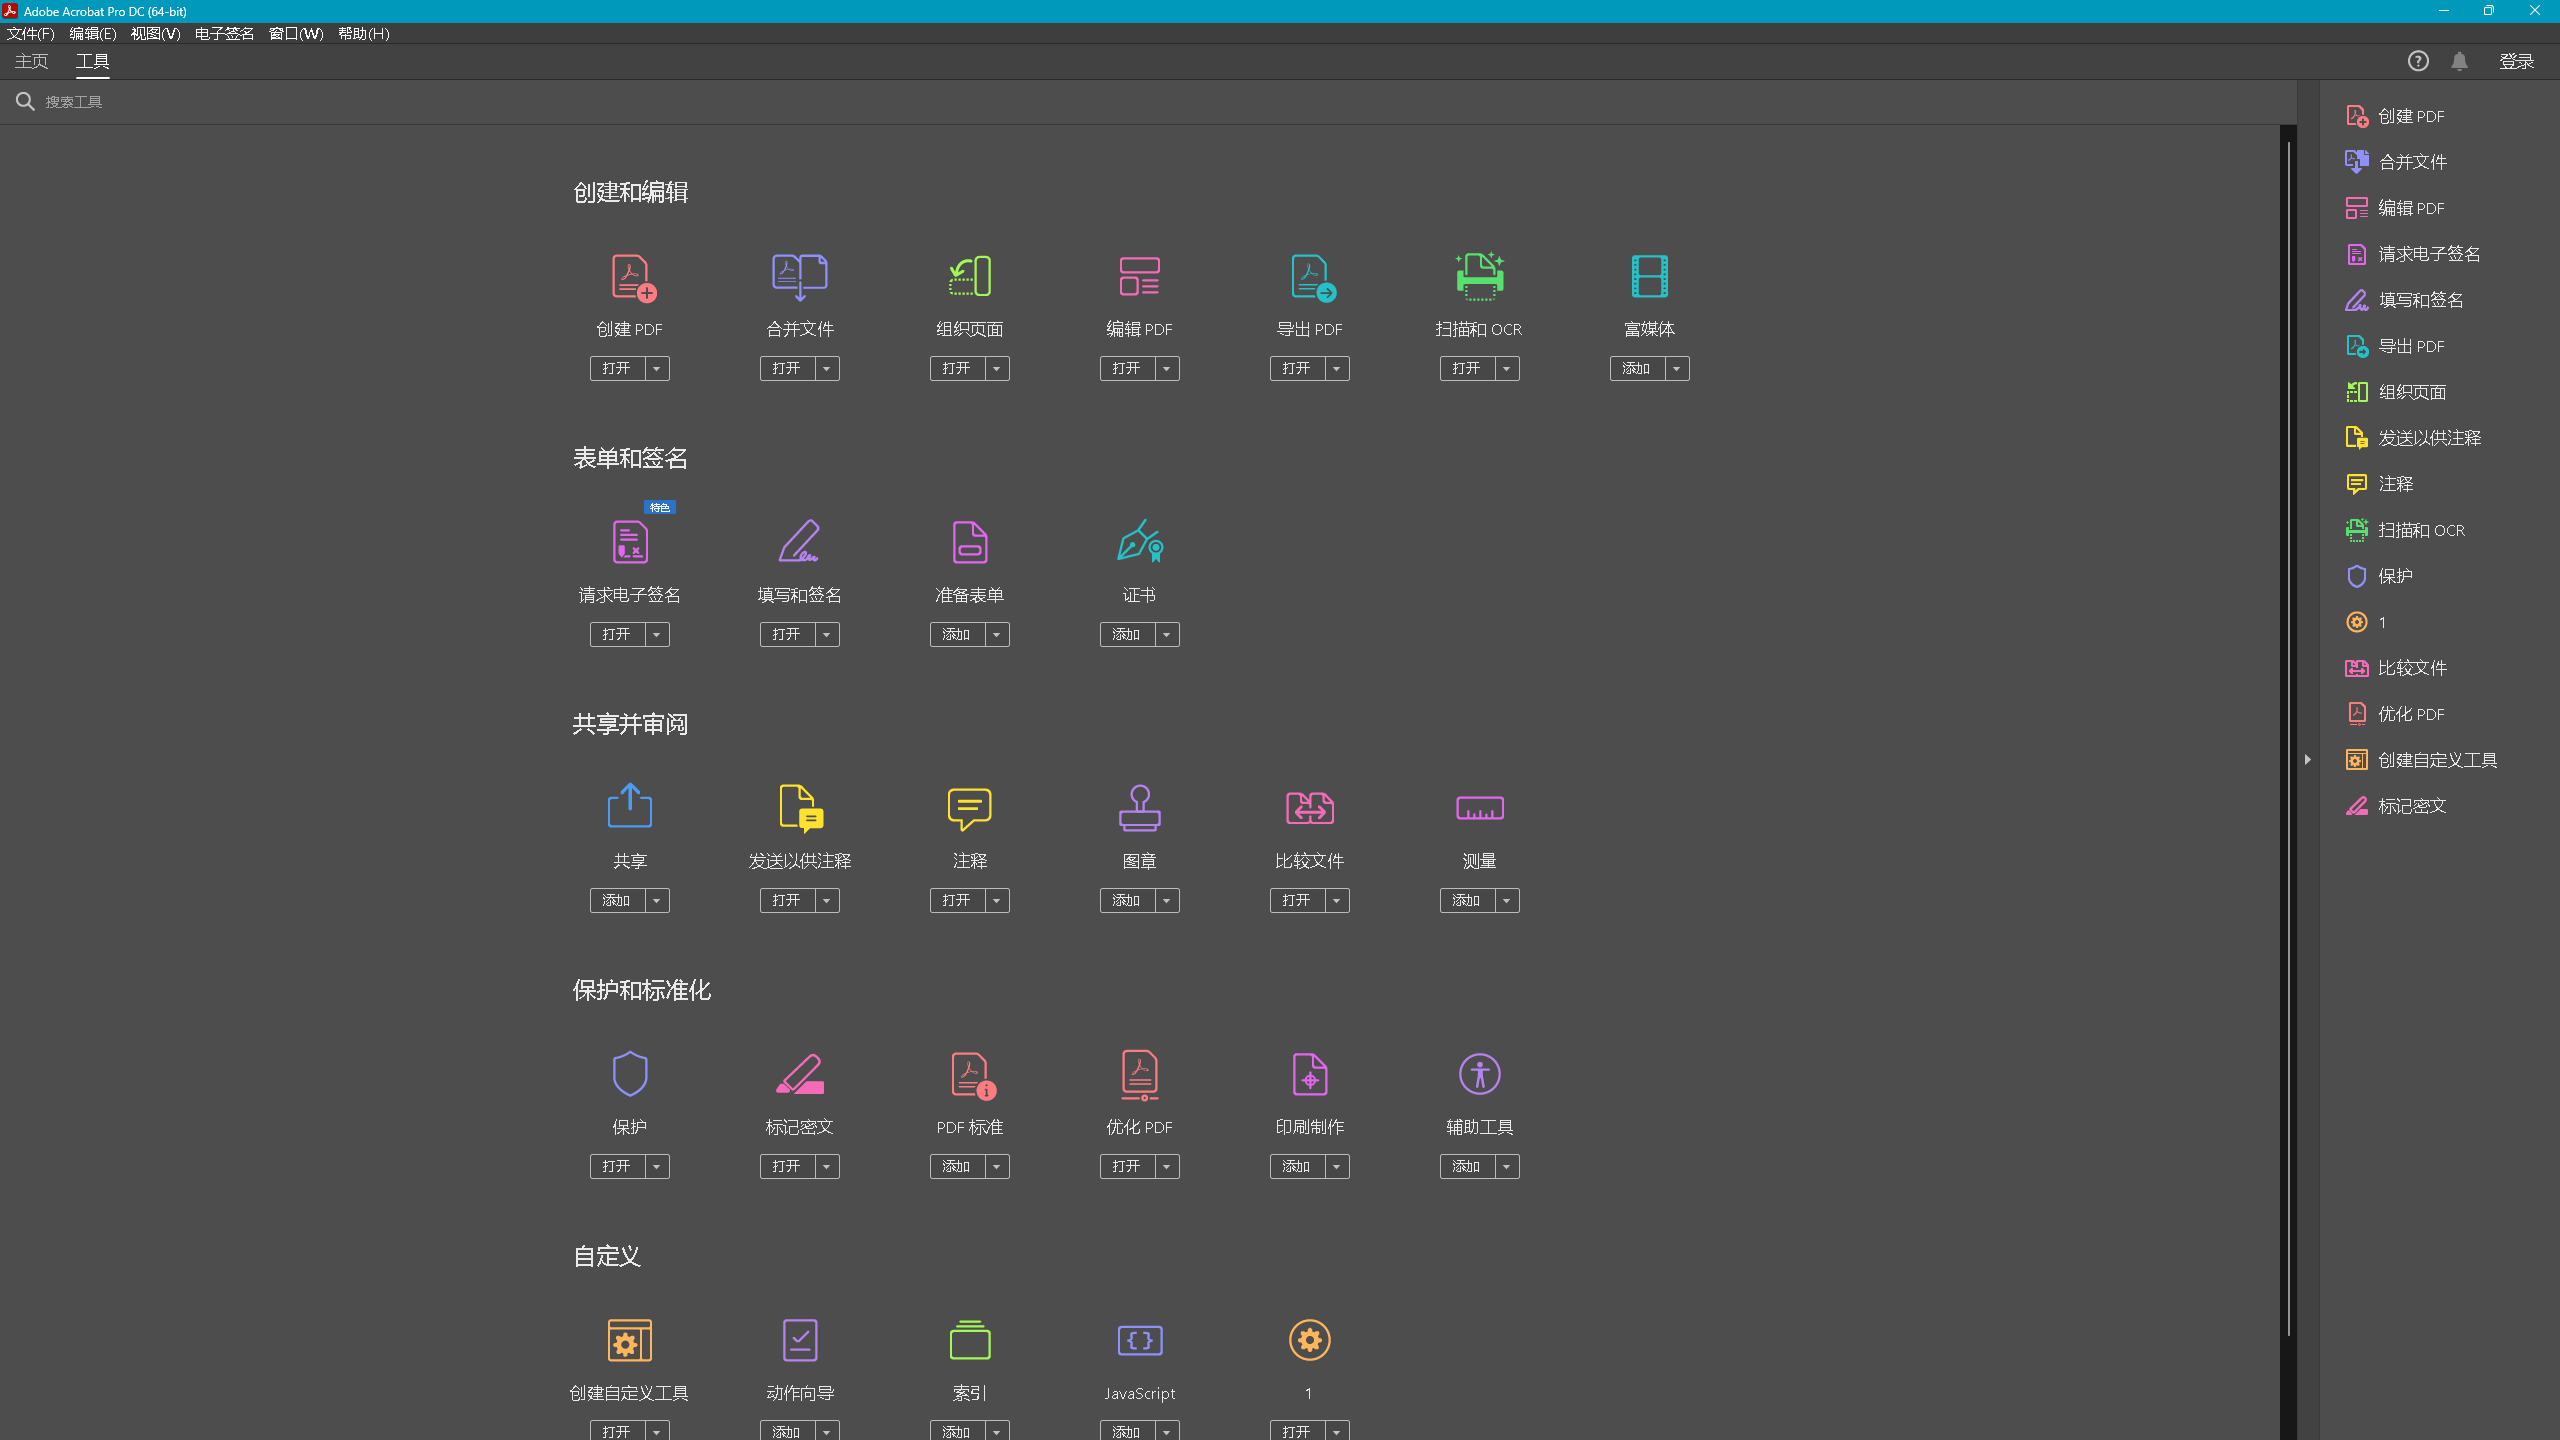Click the Redact (标记密文) tool icon
Screen dimensions: 2560x1440
coord(799,1074)
